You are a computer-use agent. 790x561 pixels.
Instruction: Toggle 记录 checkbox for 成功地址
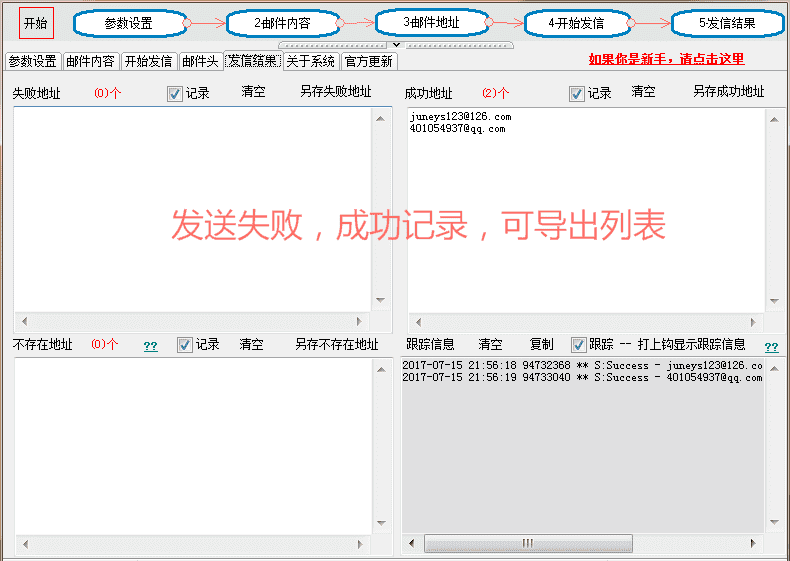click(x=577, y=94)
